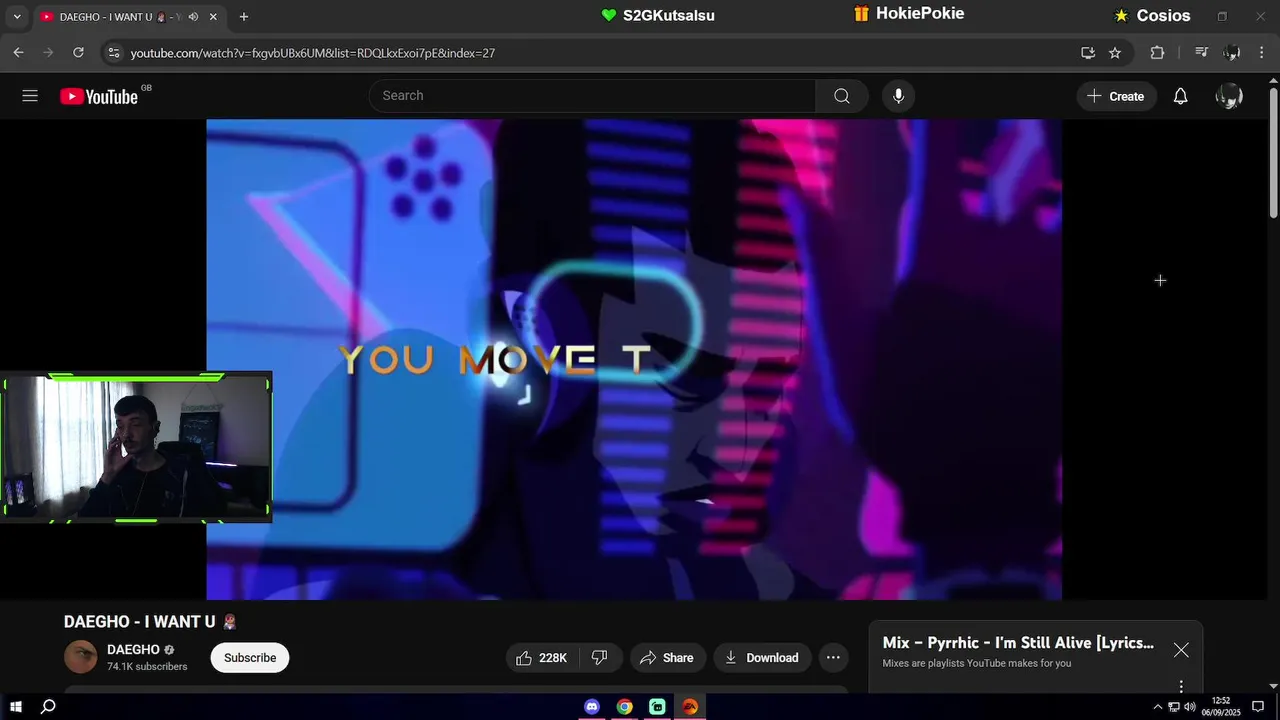Image resolution: width=1280 pixels, height=720 pixels.
Task: Show hidden system tray icons
Action: (x=1158, y=707)
